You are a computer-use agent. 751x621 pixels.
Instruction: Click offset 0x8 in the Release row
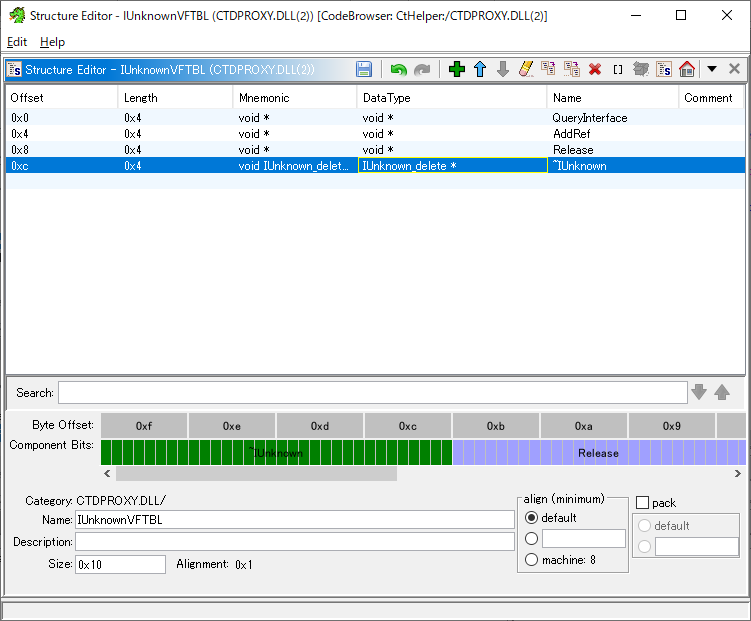pyautogui.click(x=61, y=150)
